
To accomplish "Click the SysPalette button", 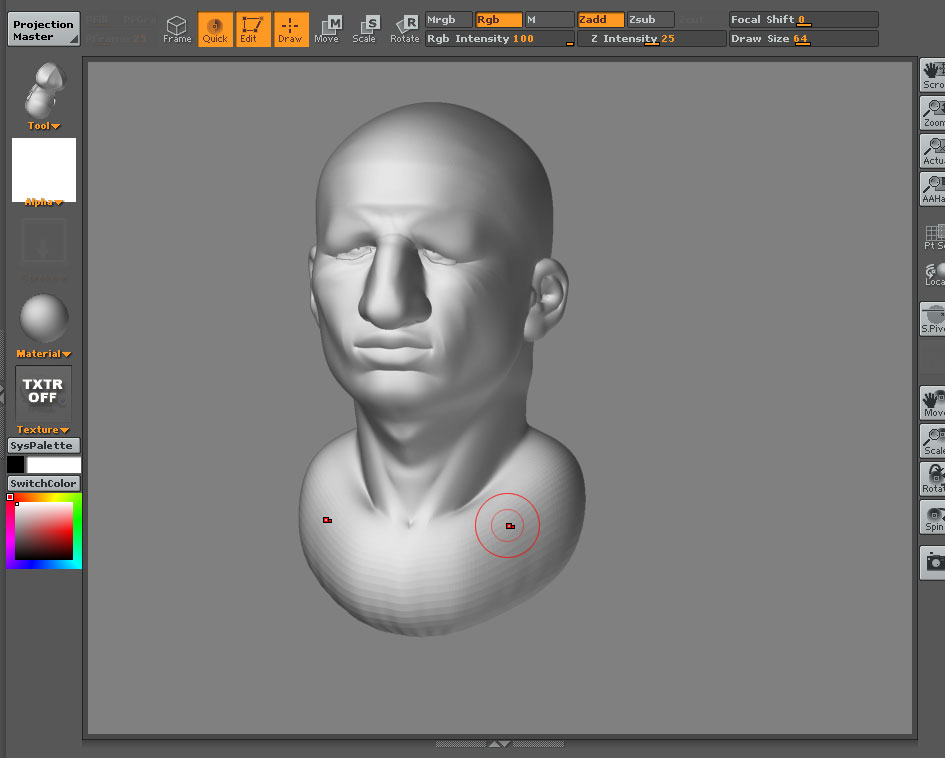I will pyautogui.click(x=43, y=446).
